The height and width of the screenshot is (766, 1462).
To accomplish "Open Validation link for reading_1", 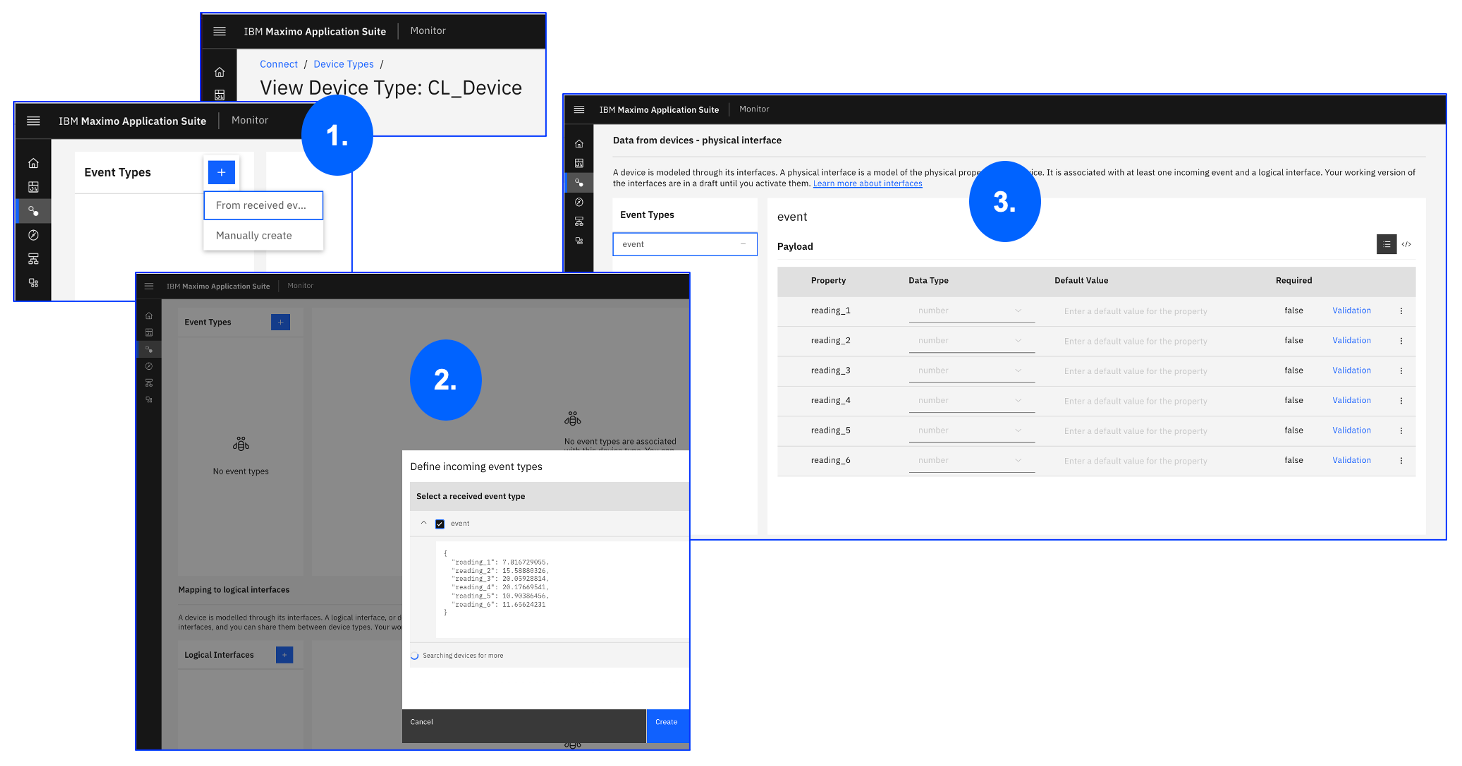I will point(1351,310).
